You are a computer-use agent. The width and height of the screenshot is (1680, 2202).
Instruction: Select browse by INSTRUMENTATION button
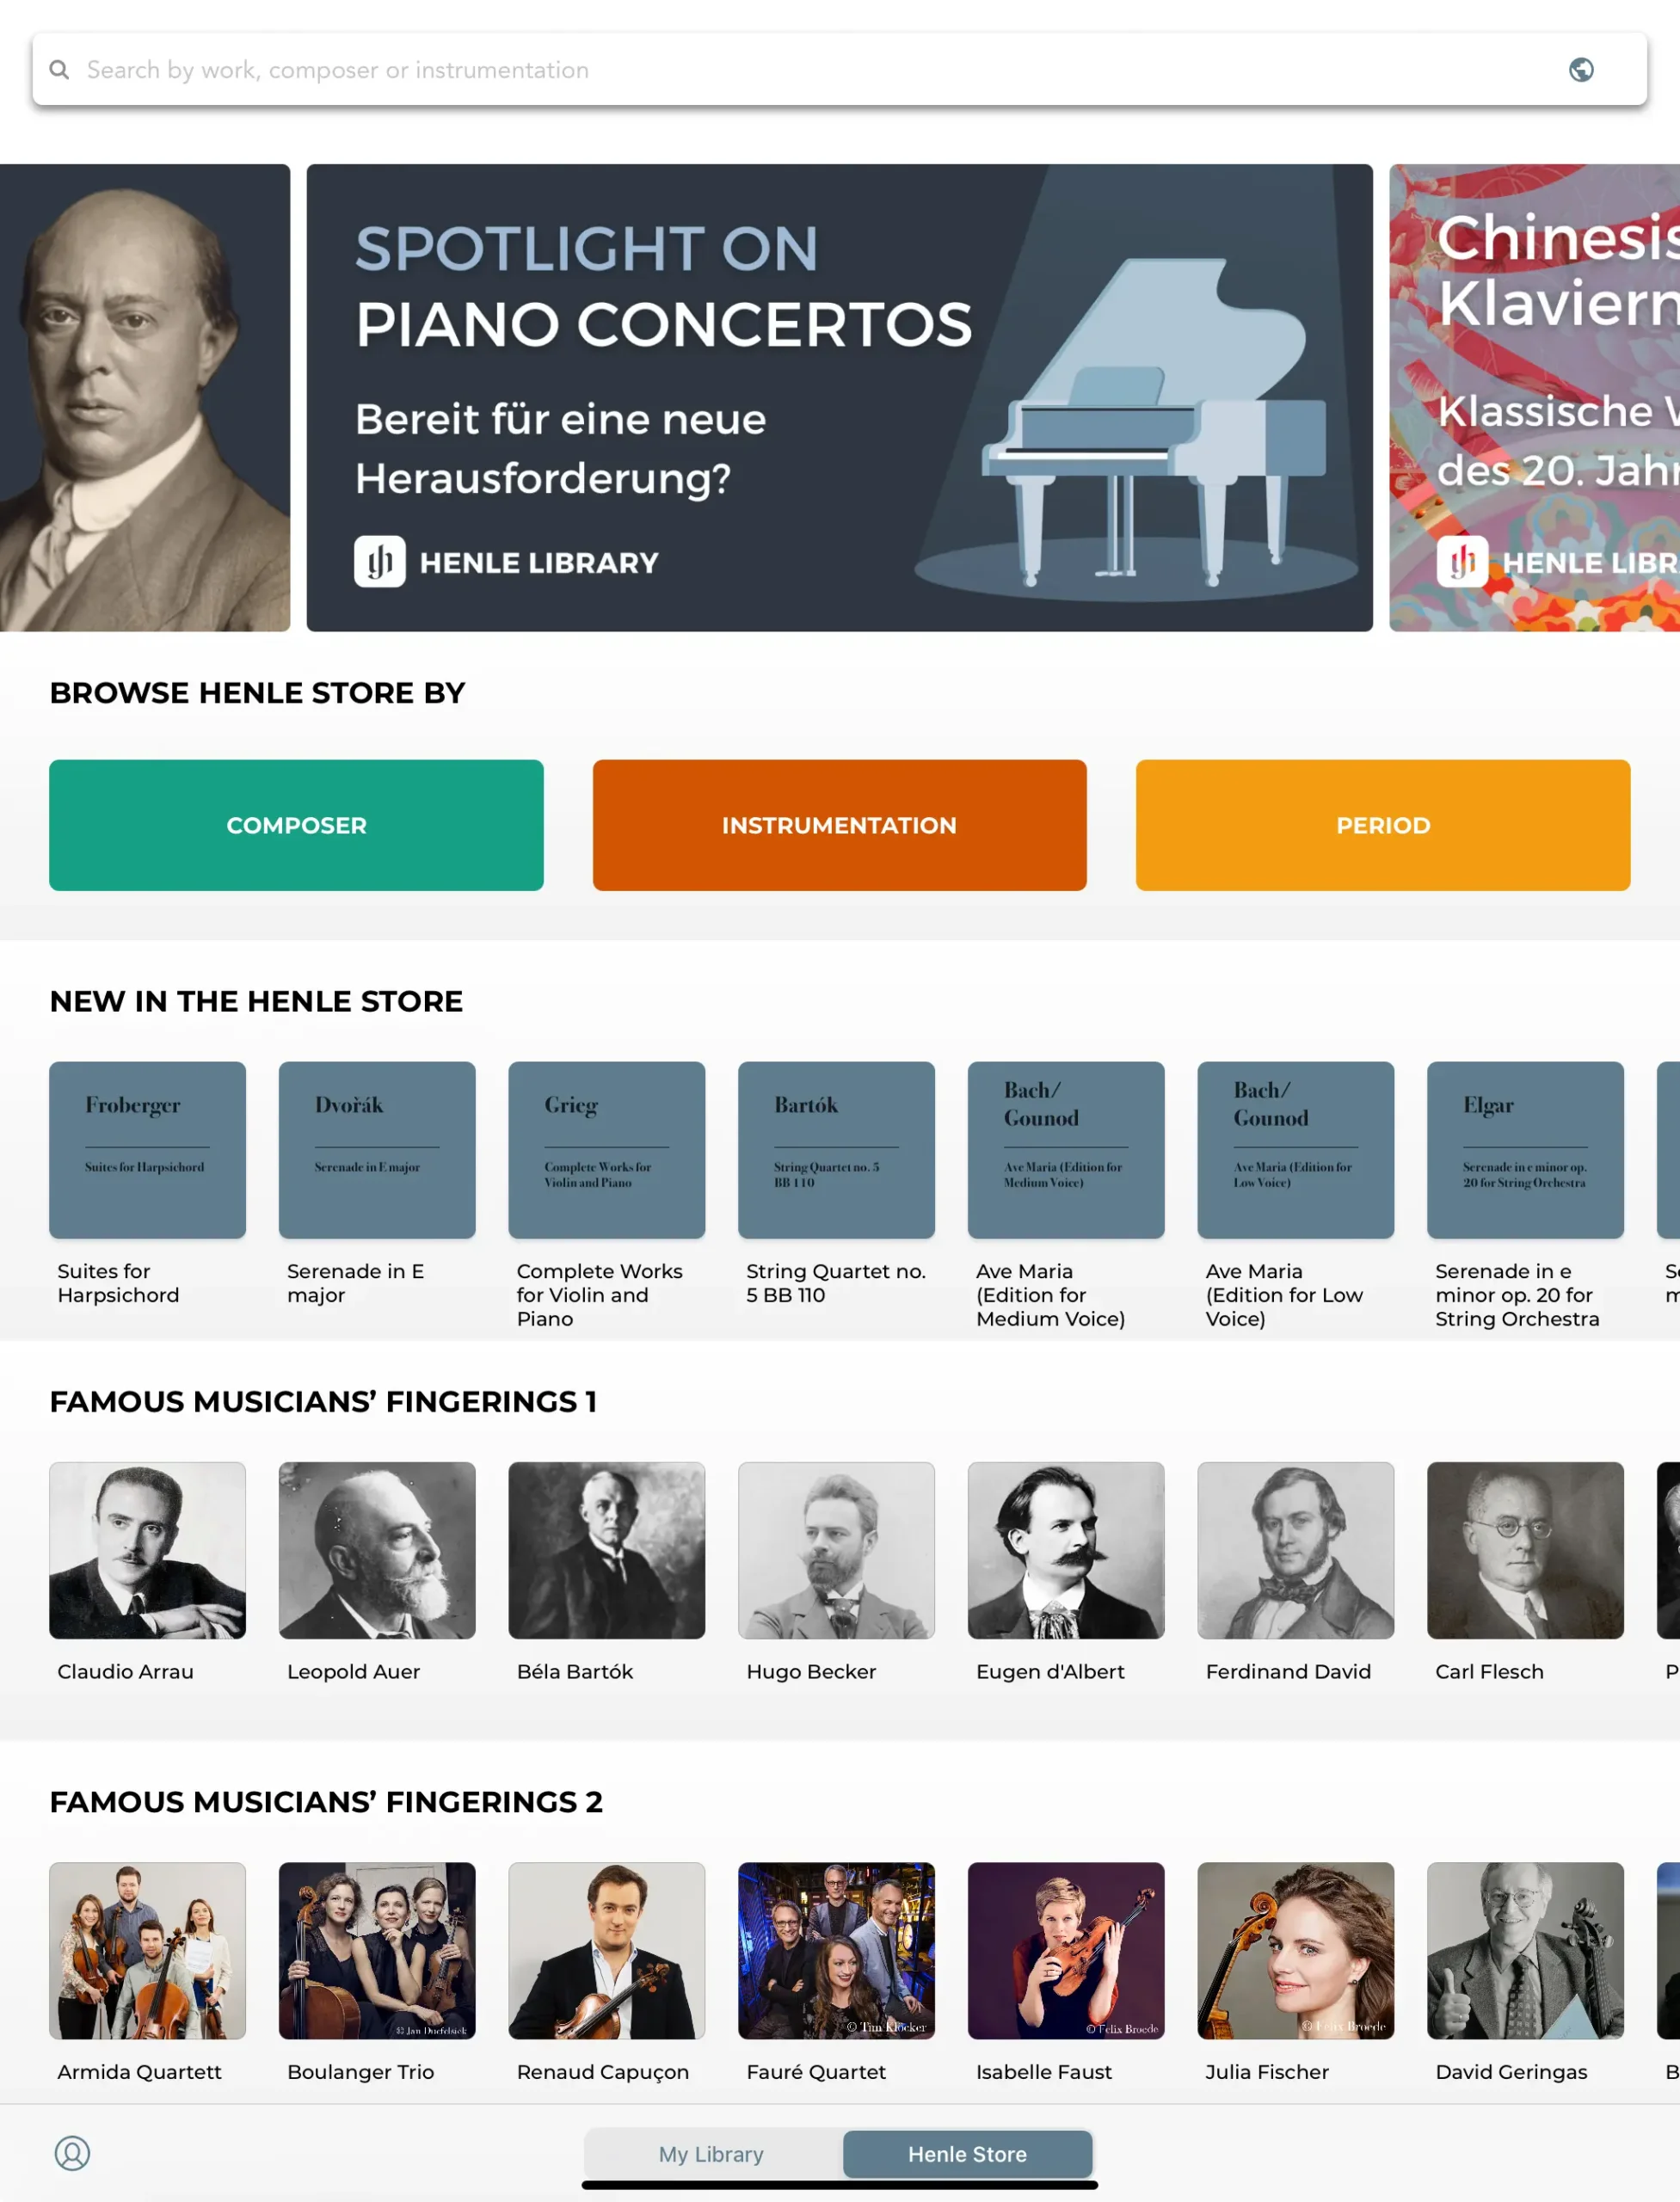(838, 824)
